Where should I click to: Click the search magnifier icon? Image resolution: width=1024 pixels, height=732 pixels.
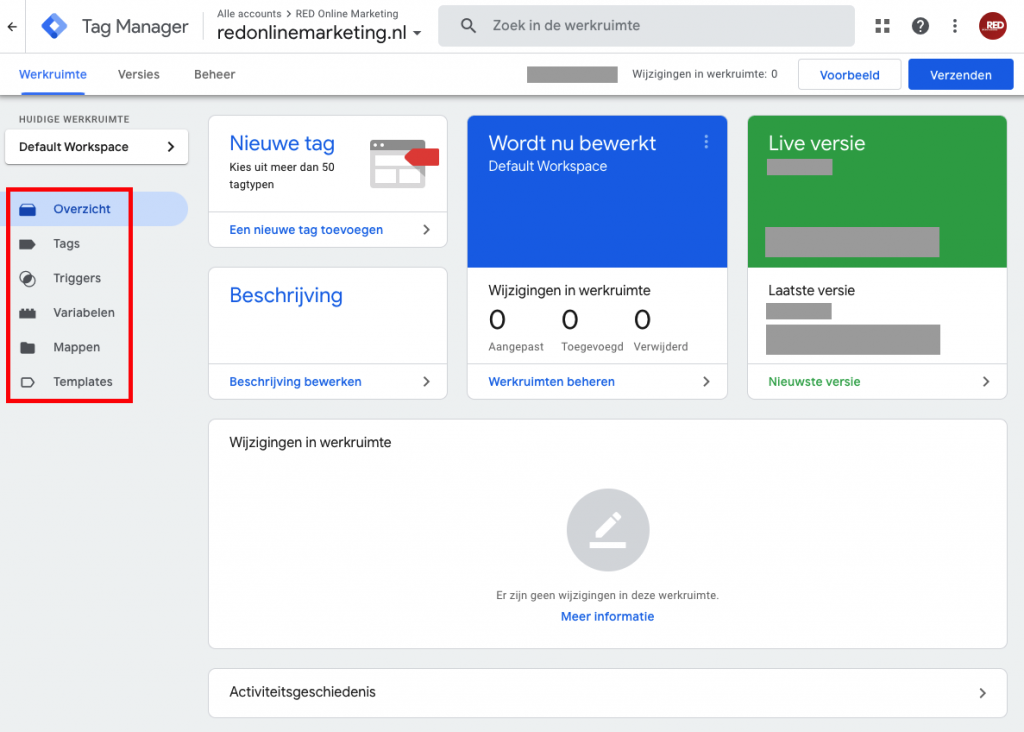[x=468, y=25]
